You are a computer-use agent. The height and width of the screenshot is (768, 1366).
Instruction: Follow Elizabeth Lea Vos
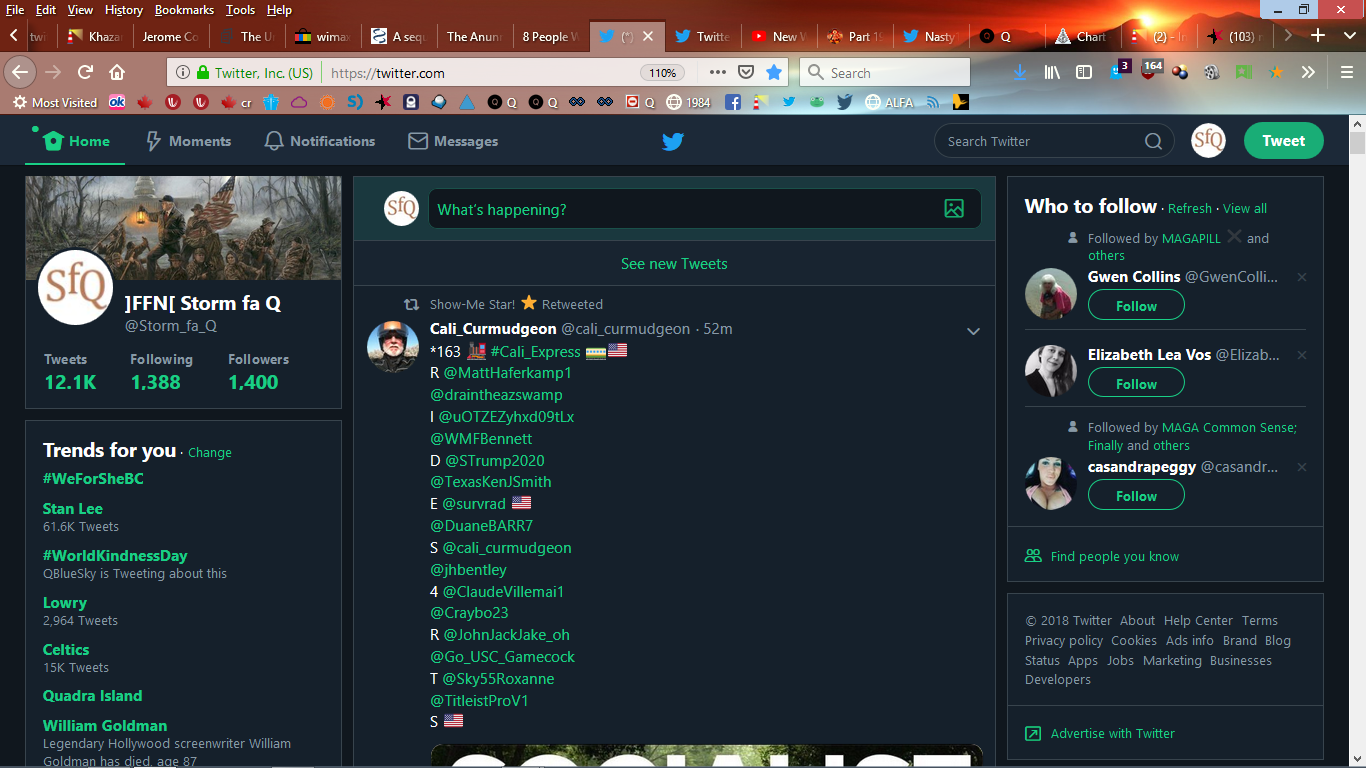(1136, 384)
